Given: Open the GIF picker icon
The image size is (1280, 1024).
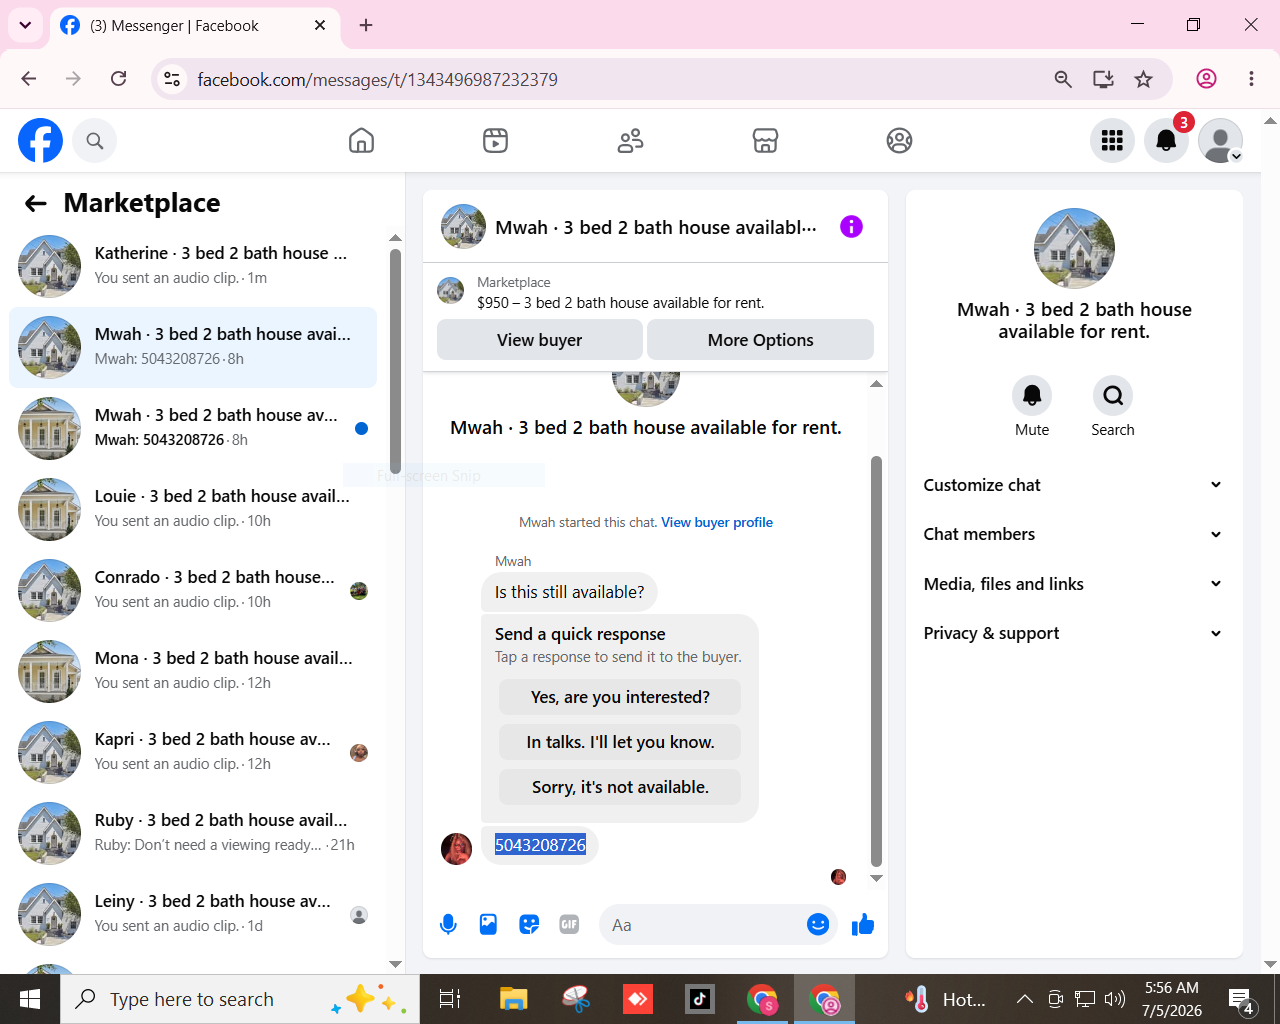Looking at the screenshot, I should pyautogui.click(x=569, y=925).
